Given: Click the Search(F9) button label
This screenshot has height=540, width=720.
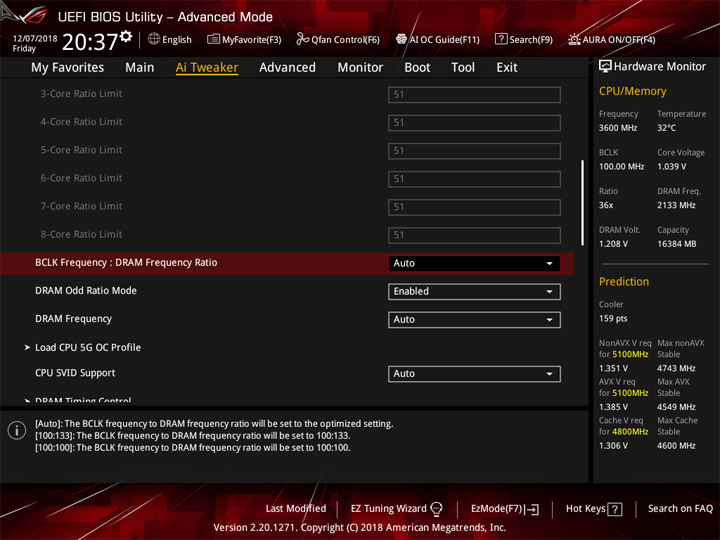Looking at the screenshot, I should (x=531, y=39).
